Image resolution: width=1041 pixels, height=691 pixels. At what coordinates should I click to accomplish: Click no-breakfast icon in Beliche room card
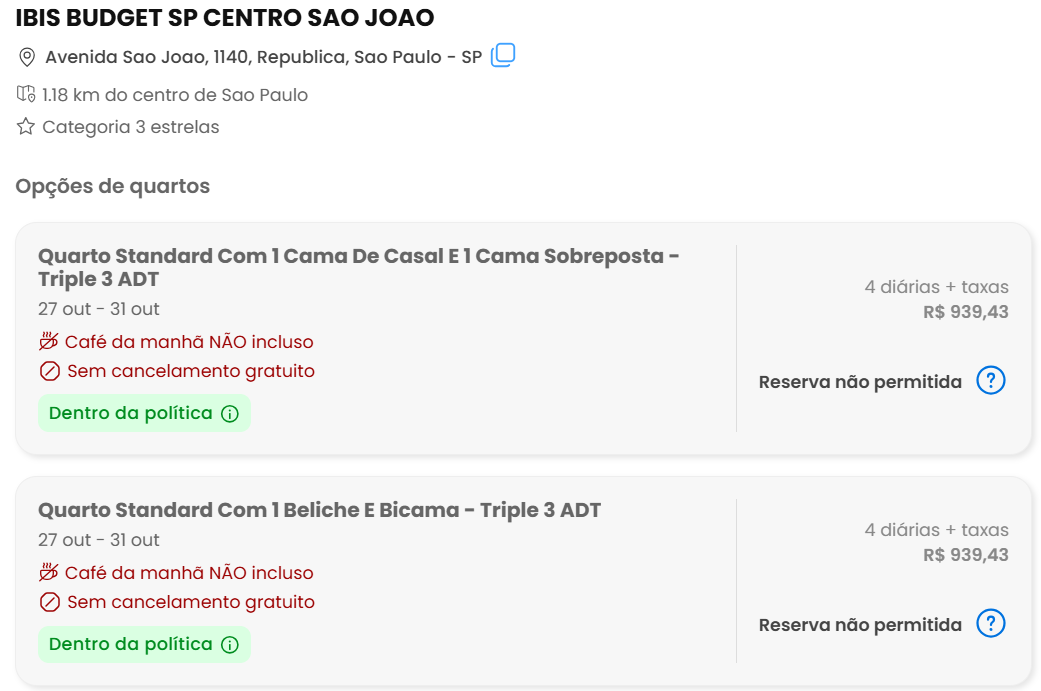click(48, 572)
